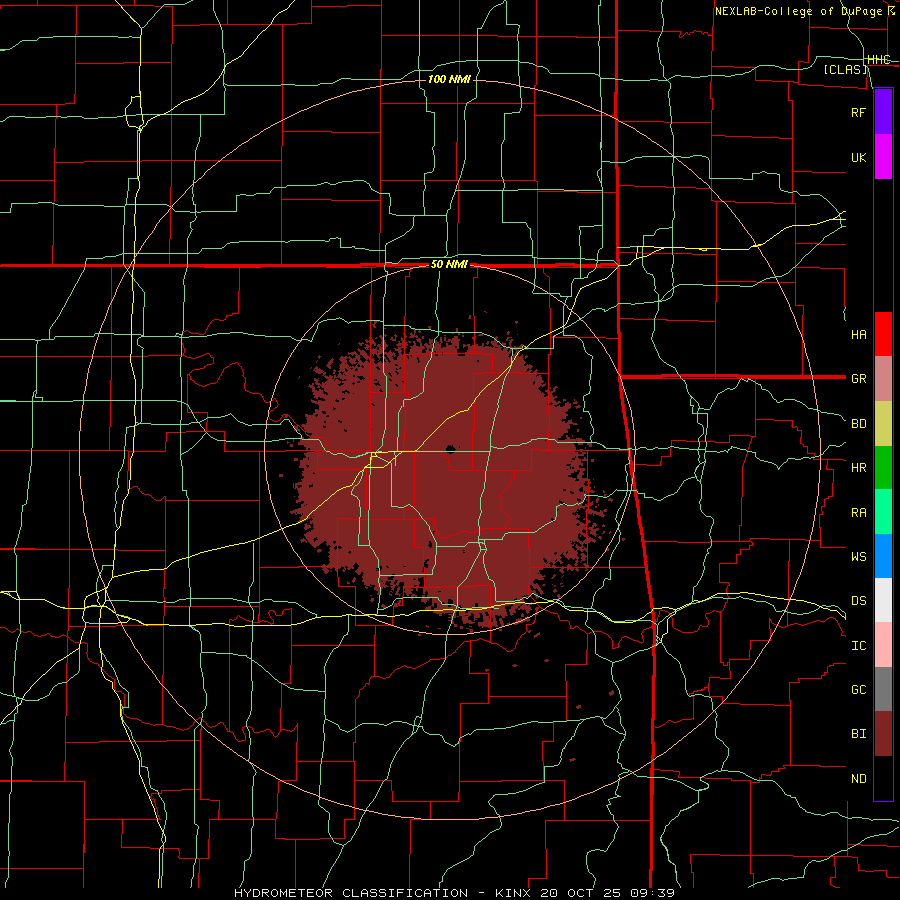Click the 'IC' legend label

coord(858,646)
